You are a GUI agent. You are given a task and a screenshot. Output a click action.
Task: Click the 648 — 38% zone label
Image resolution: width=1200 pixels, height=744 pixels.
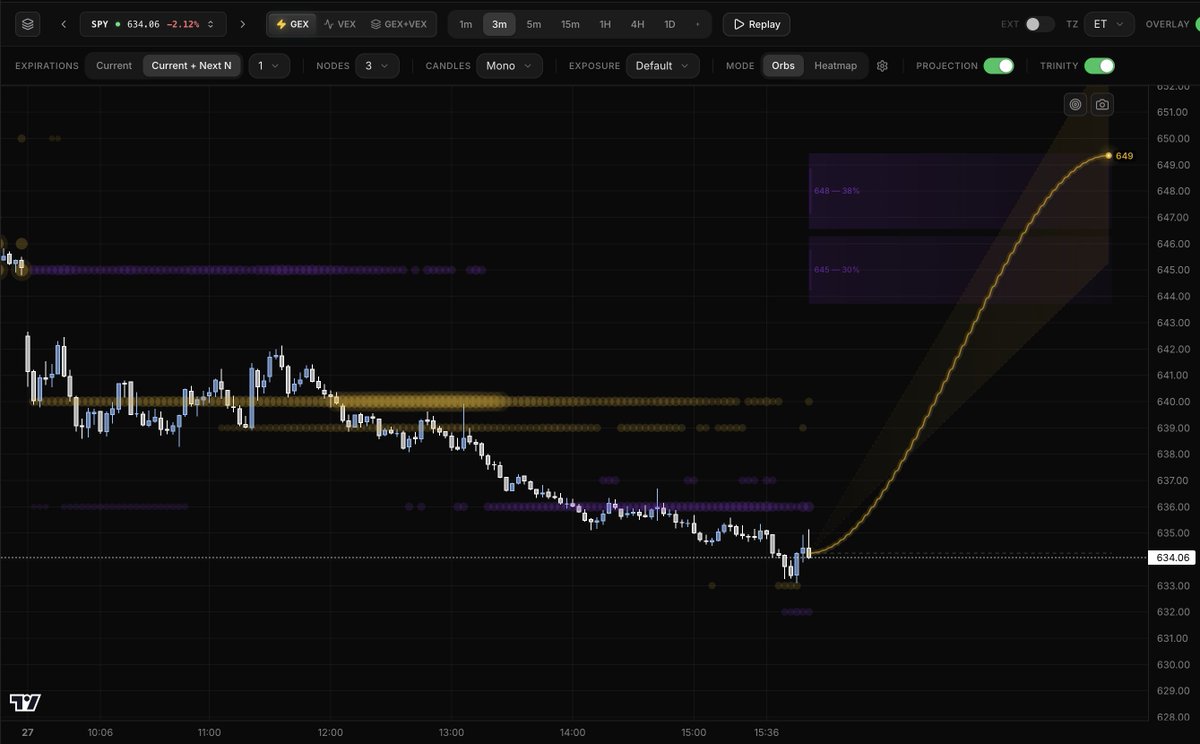pos(837,190)
